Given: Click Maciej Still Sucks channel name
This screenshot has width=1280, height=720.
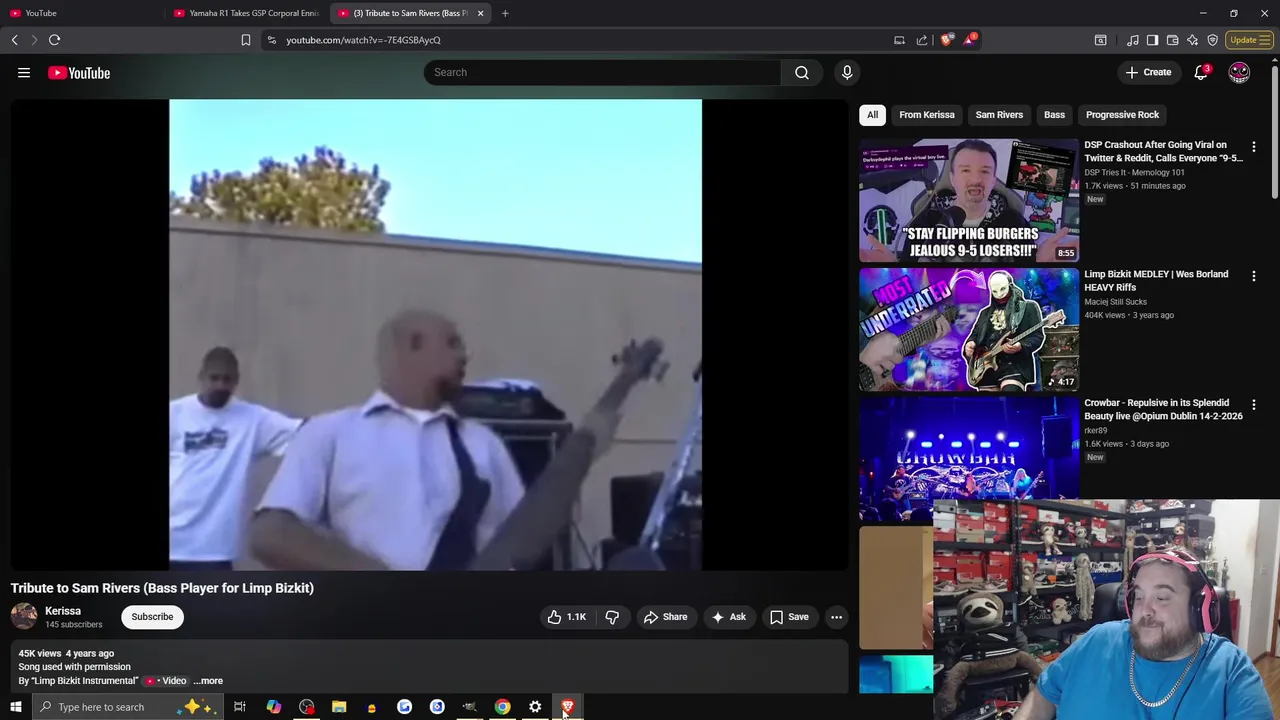Looking at the screenshot, I should pos(1115,302).
